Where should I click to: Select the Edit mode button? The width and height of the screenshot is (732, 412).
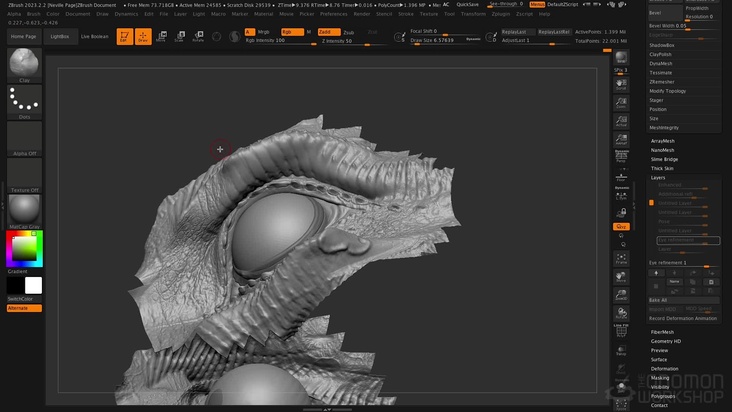click(125, 37)
